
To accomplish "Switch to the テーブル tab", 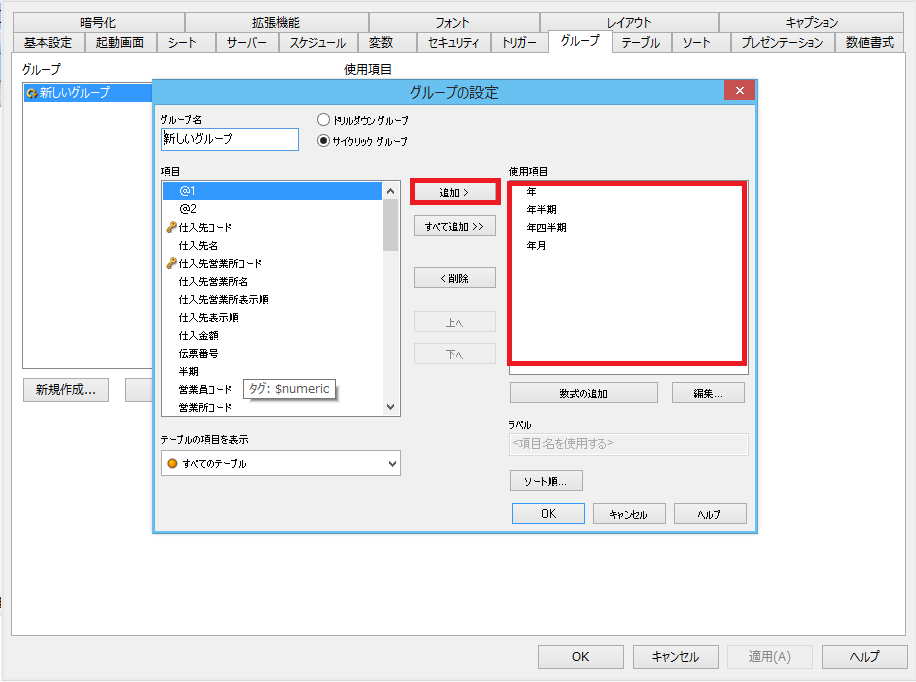I will coord(640,42).
